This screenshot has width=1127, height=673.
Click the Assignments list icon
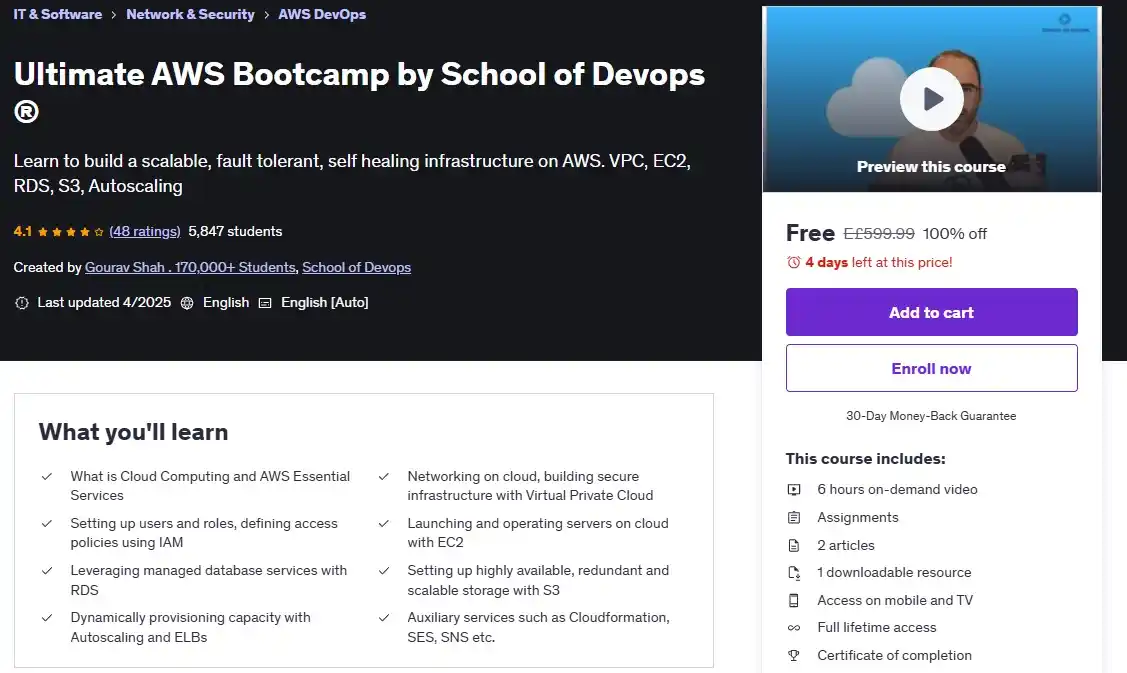[x=794, y=518]
